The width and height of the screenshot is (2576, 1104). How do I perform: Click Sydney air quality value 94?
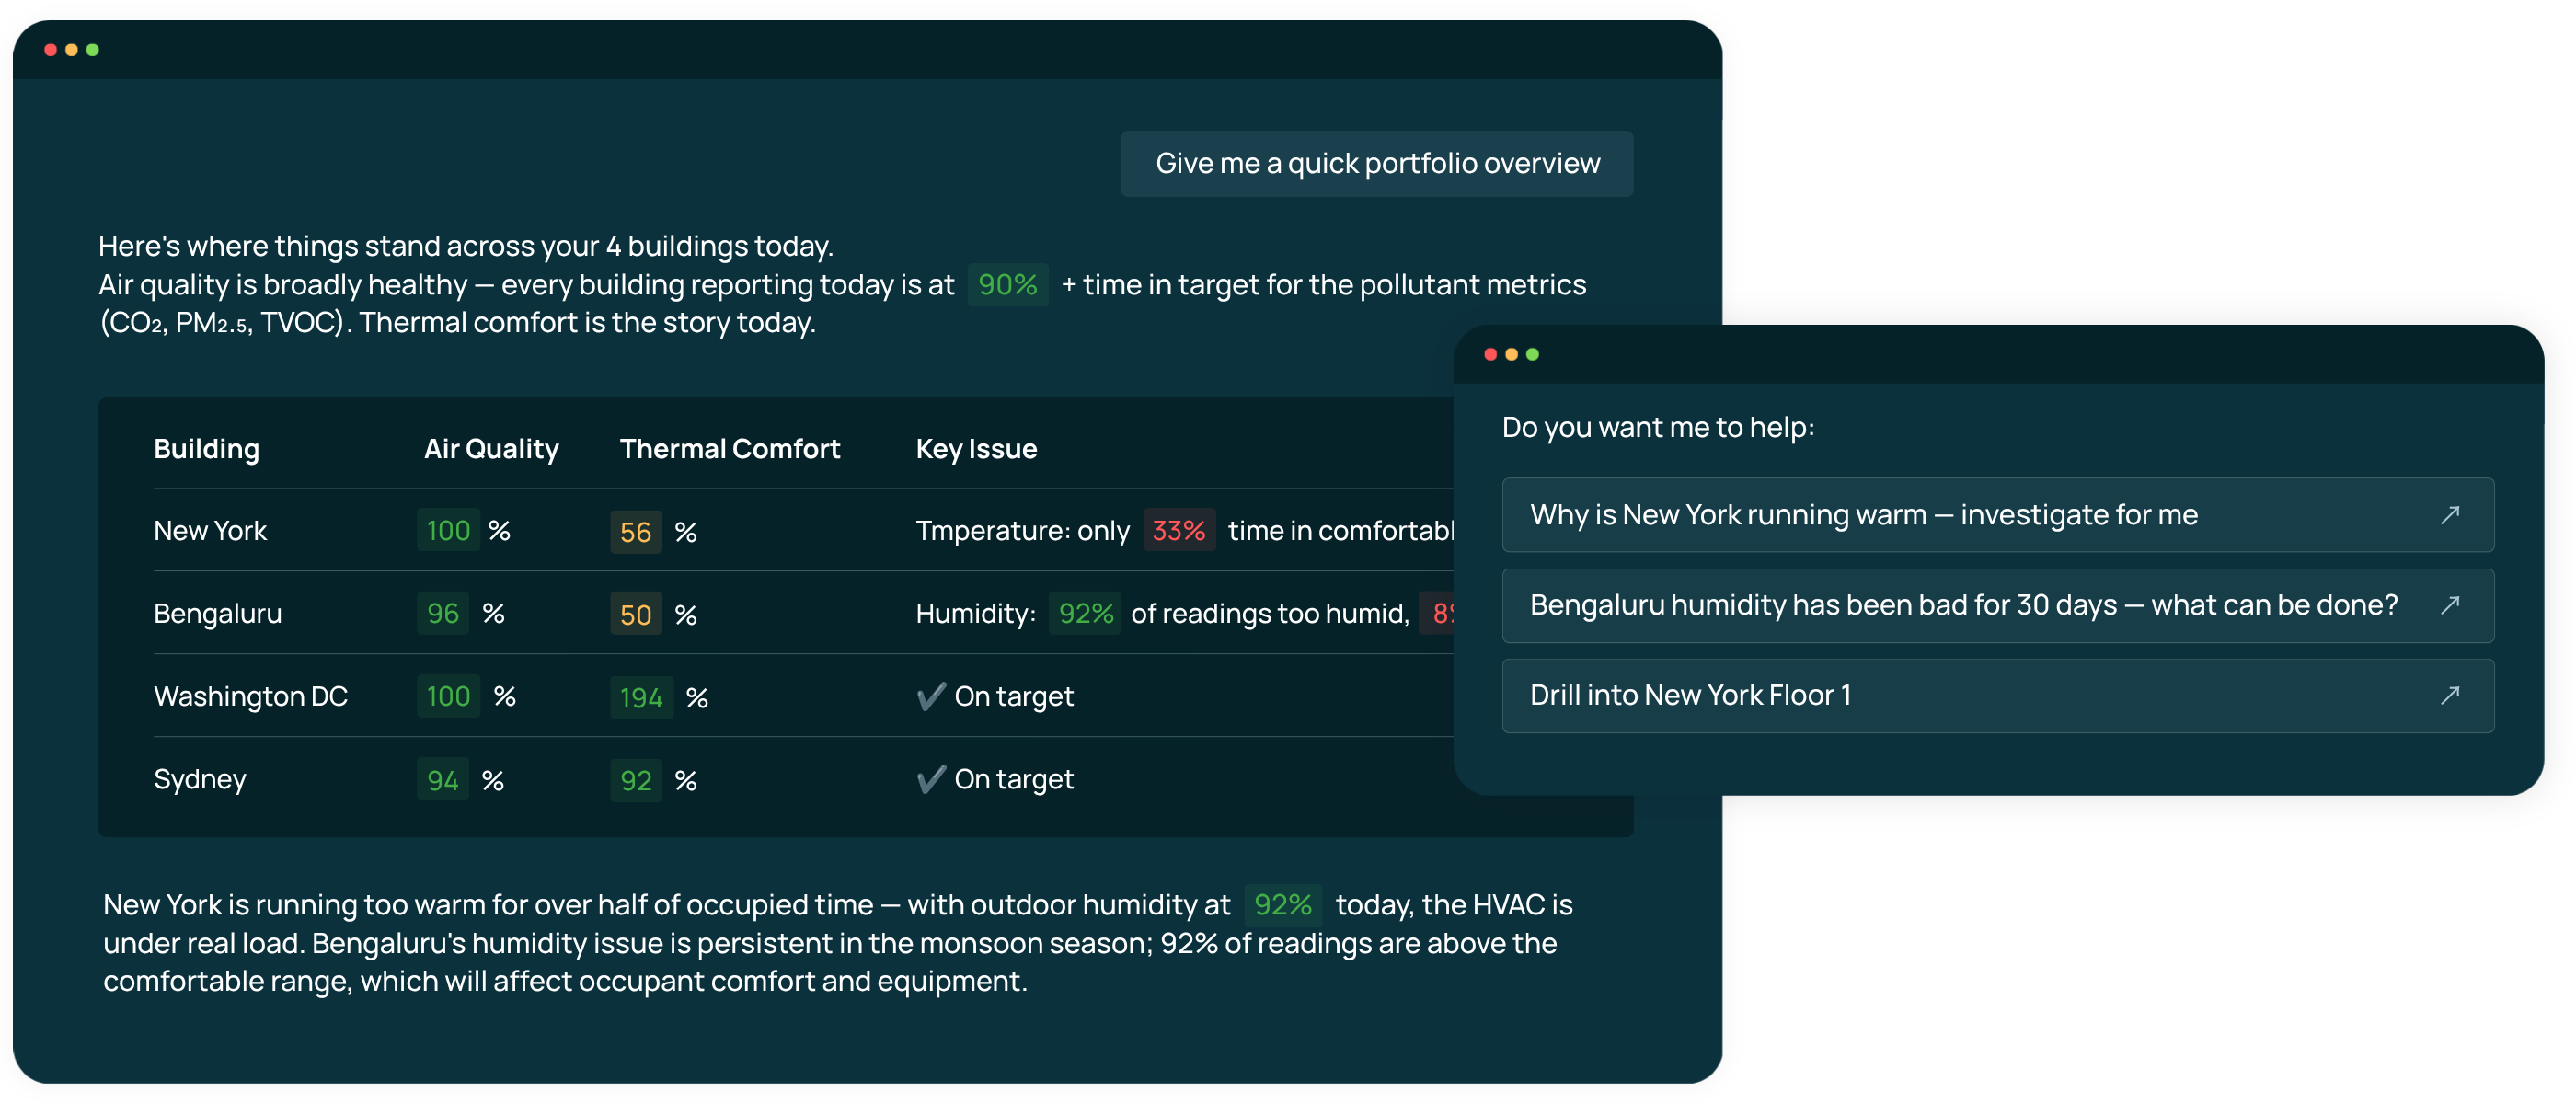click(x=442, y=780)
